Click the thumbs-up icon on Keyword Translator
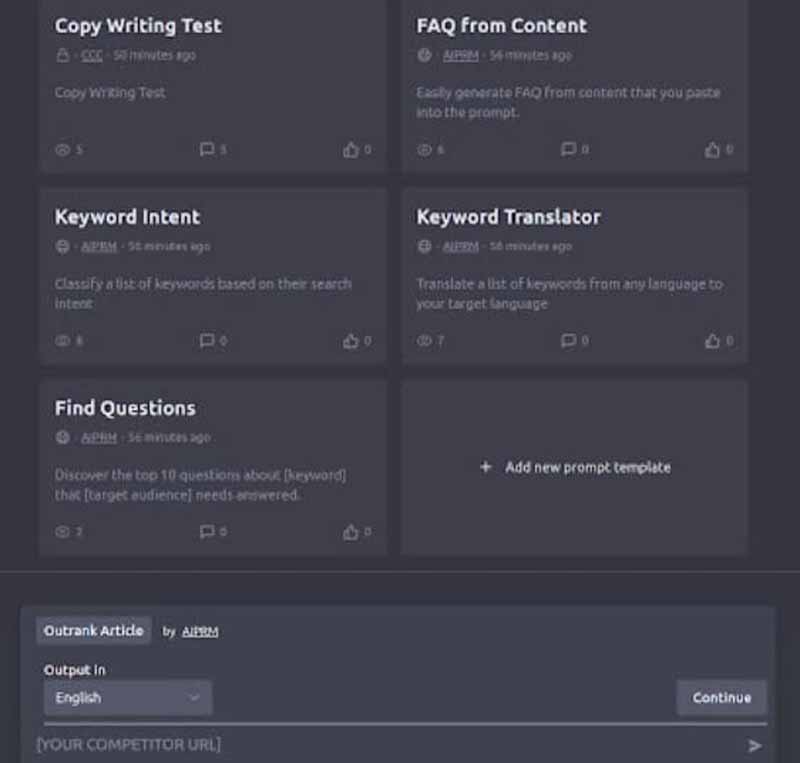The width and height of the screenshot is (800, 763). click(712, 341)
